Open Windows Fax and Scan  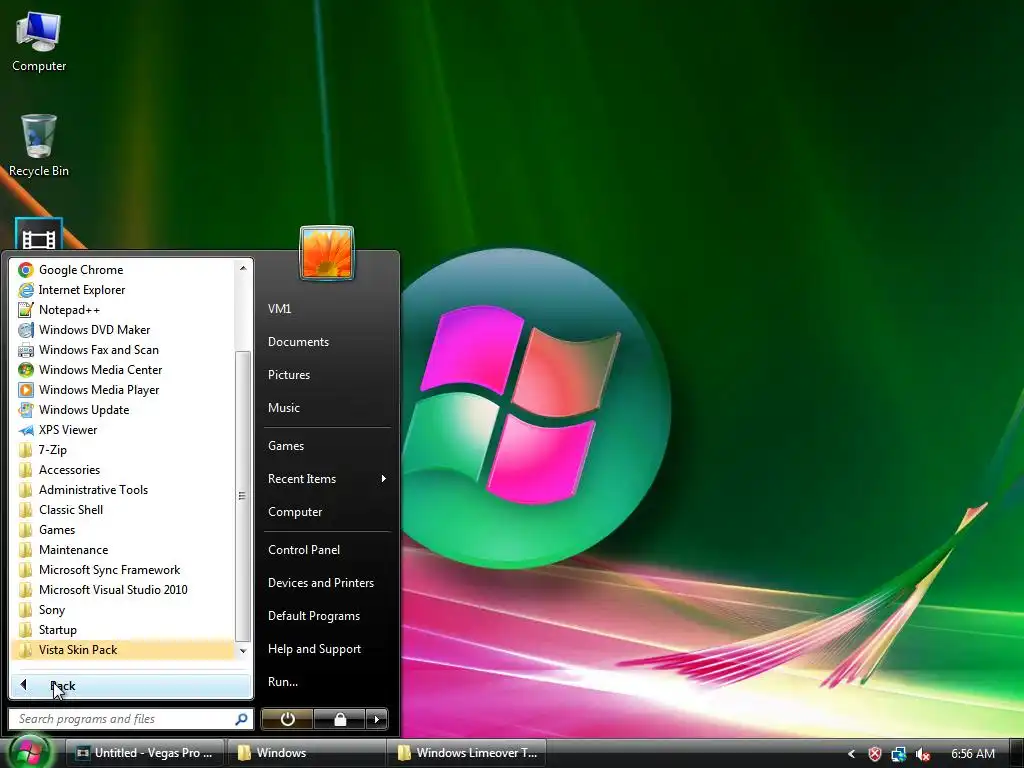coord(123,350)
